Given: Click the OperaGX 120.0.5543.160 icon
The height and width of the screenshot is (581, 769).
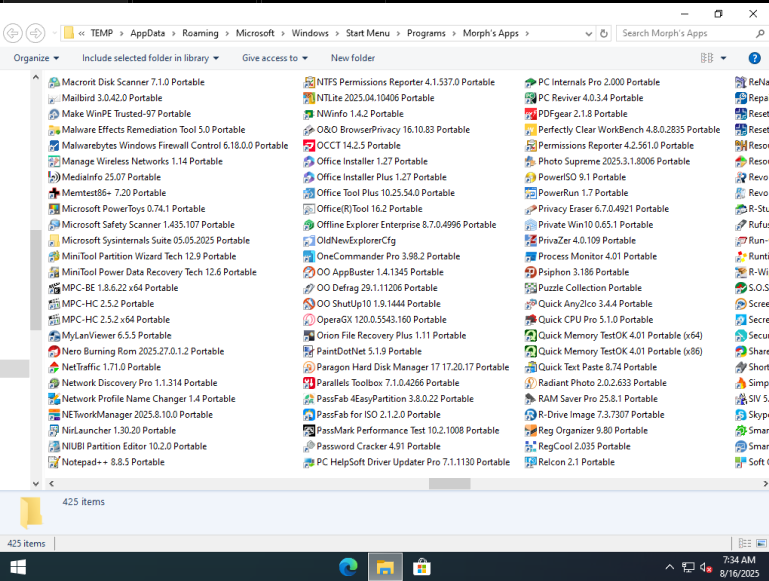Looking at the screenshot, I should pyautogui.click(x=309, y=320).
